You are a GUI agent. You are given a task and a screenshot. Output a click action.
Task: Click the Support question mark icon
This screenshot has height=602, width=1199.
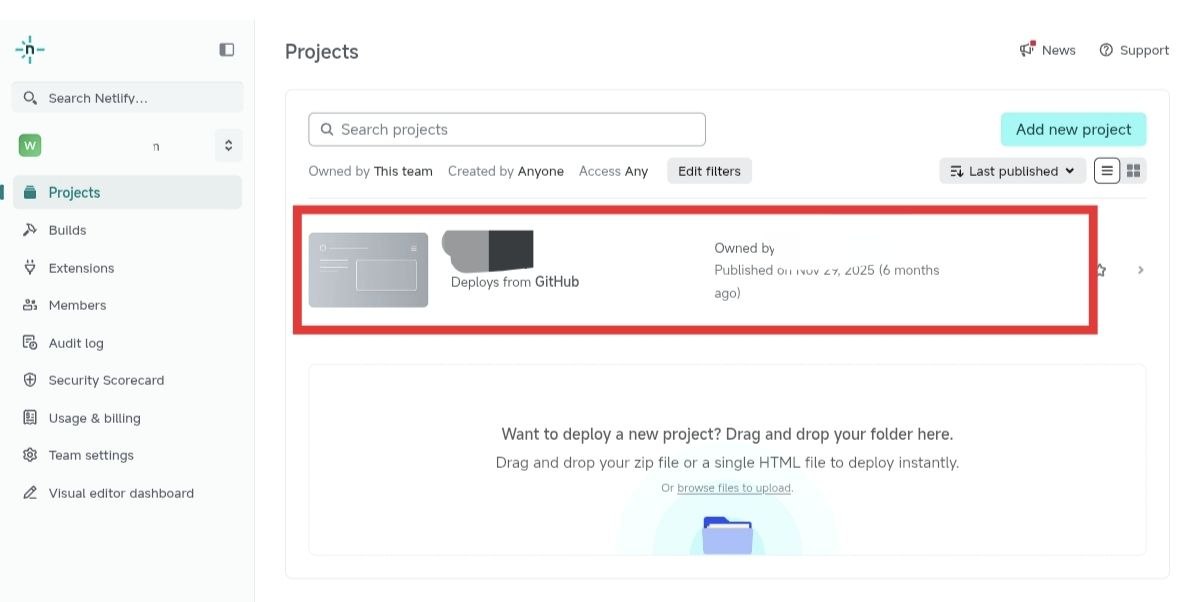(1106, 50)
